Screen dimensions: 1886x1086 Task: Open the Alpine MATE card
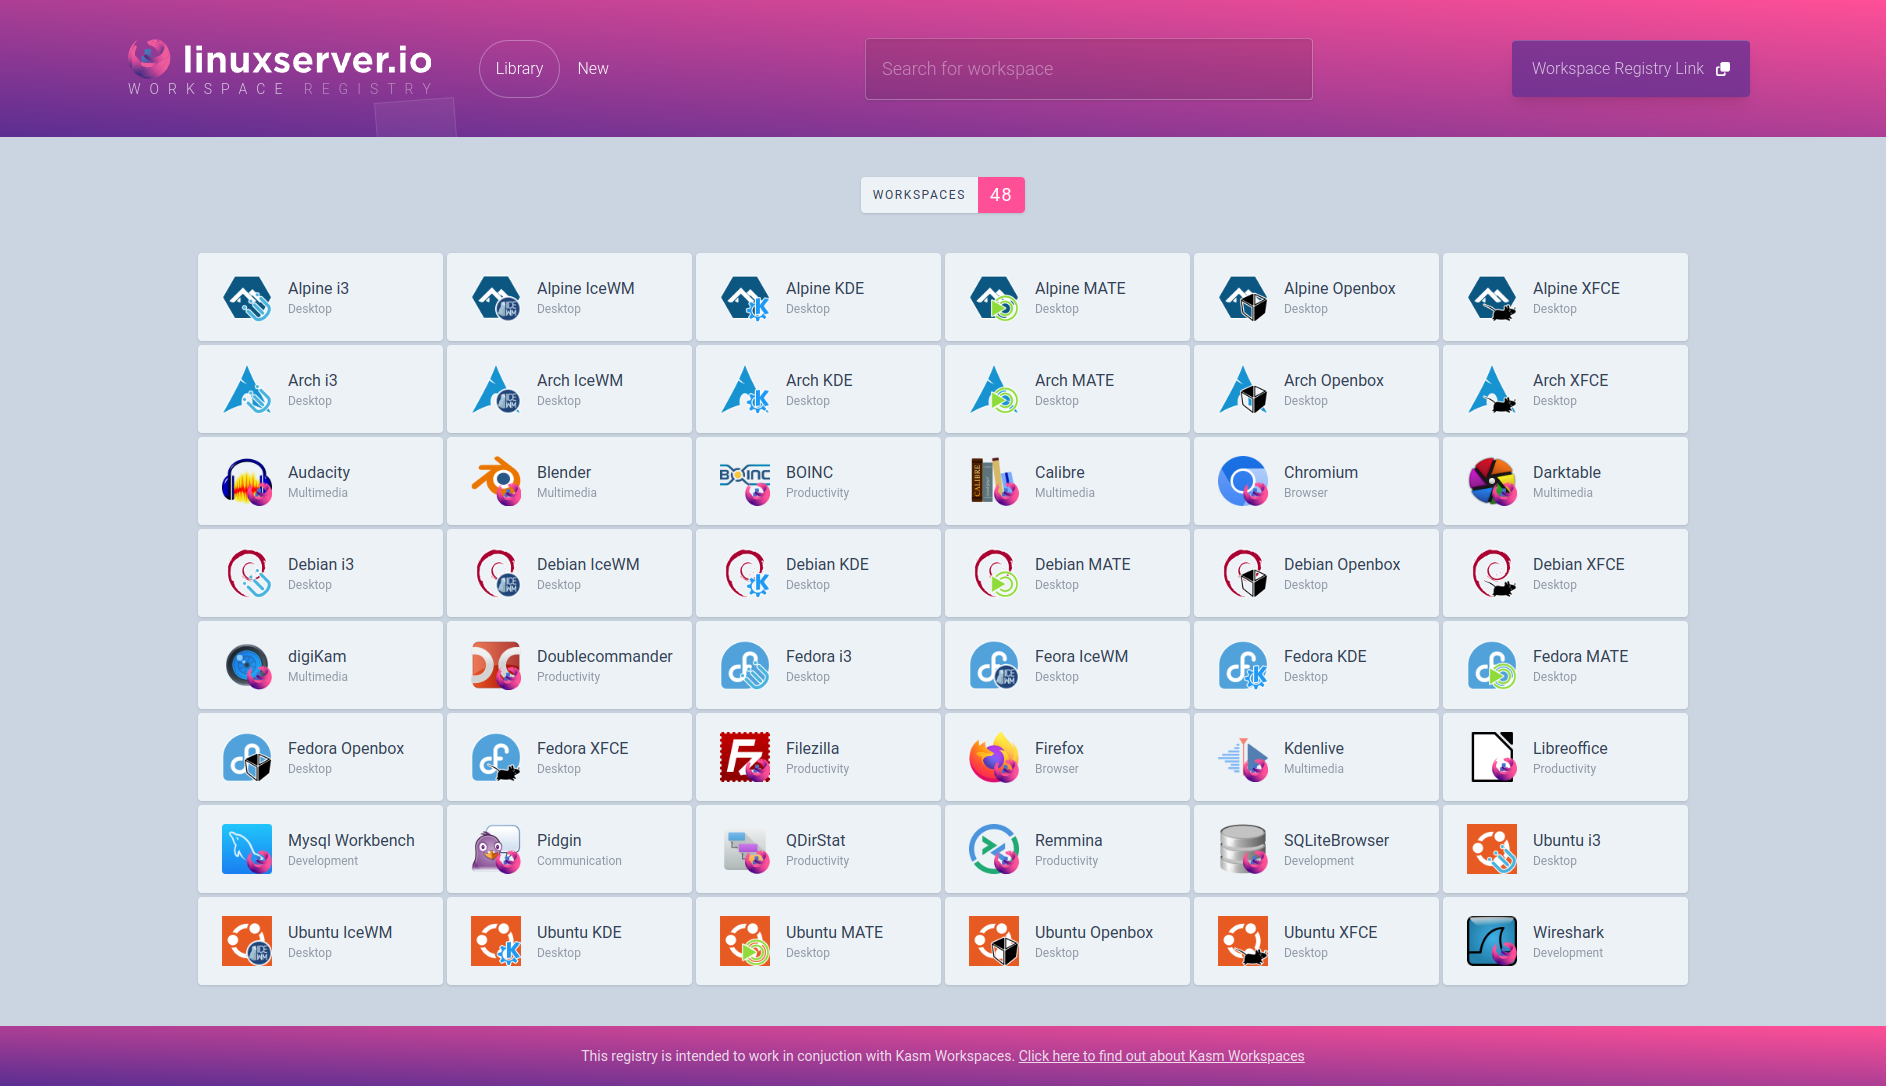(1067, 297)
